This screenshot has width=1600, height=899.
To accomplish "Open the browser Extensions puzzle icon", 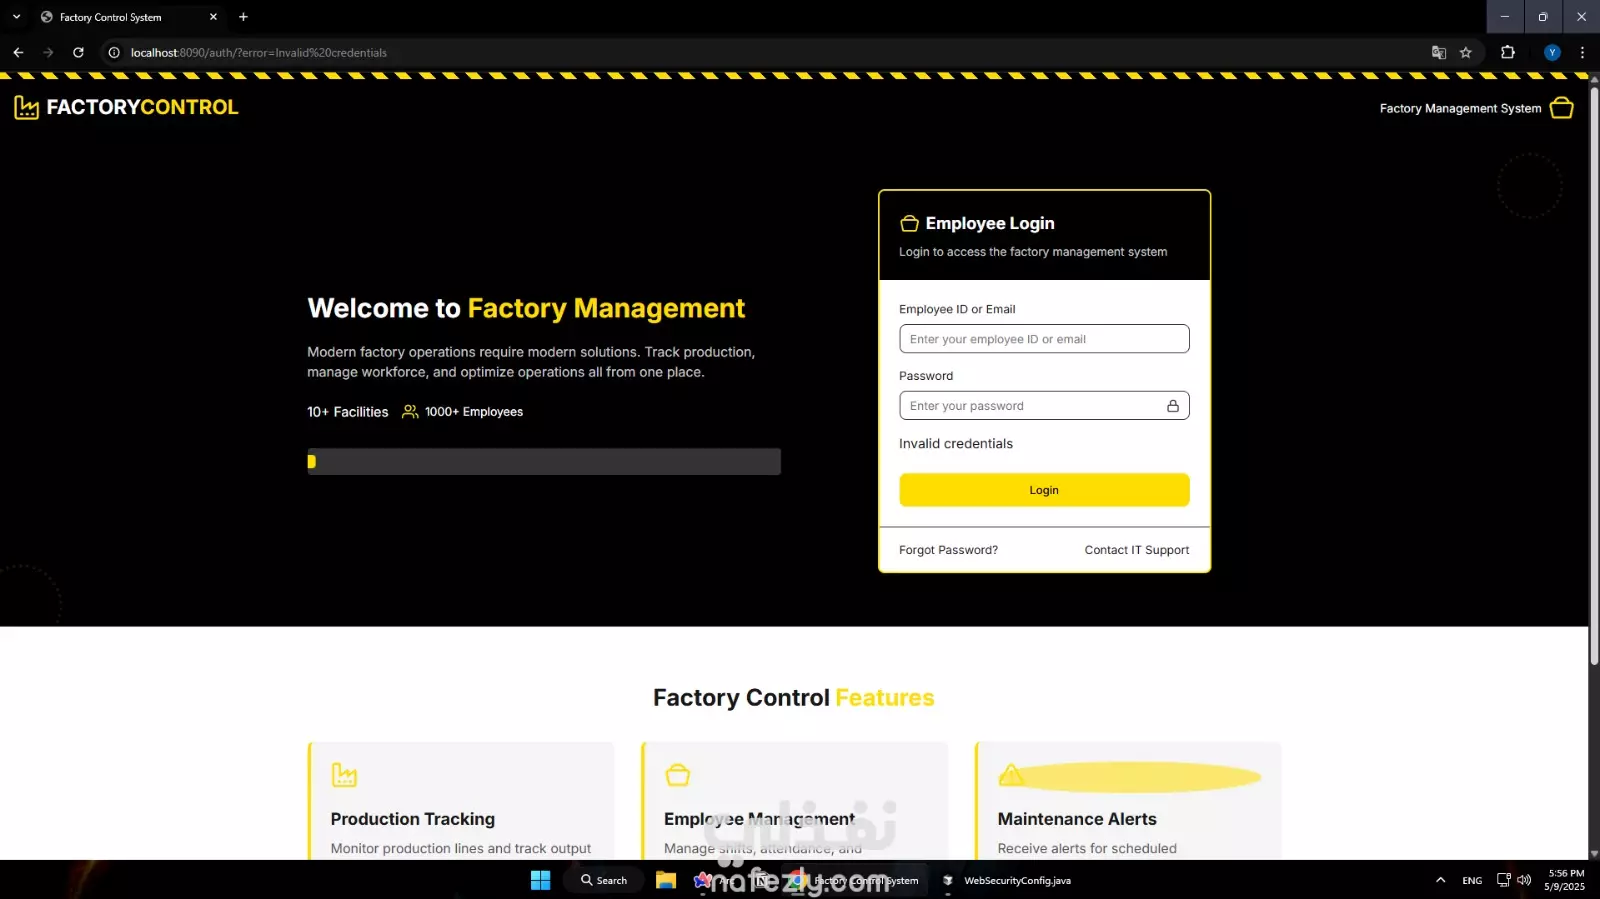I will tap(1508, 53).
